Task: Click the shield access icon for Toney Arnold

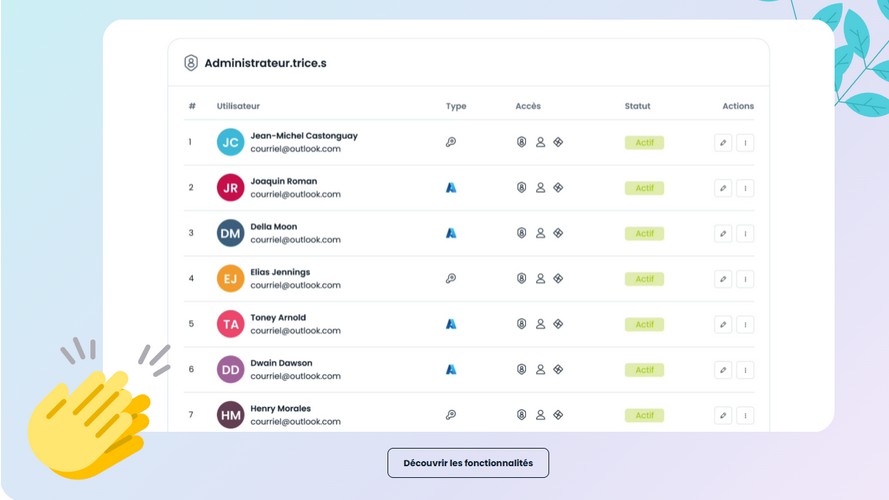Action: tap(522, 324)
